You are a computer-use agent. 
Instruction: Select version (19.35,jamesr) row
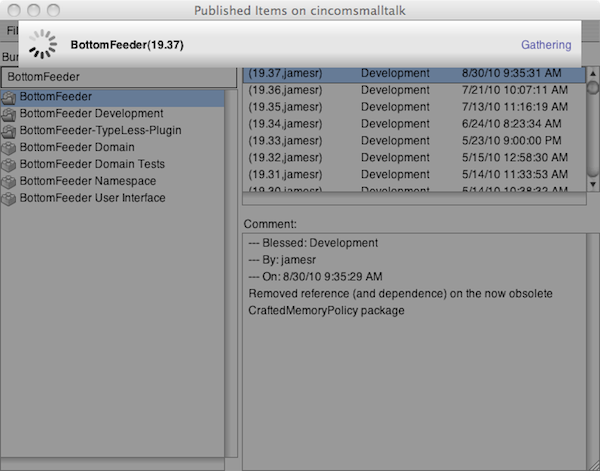(414, 107)
